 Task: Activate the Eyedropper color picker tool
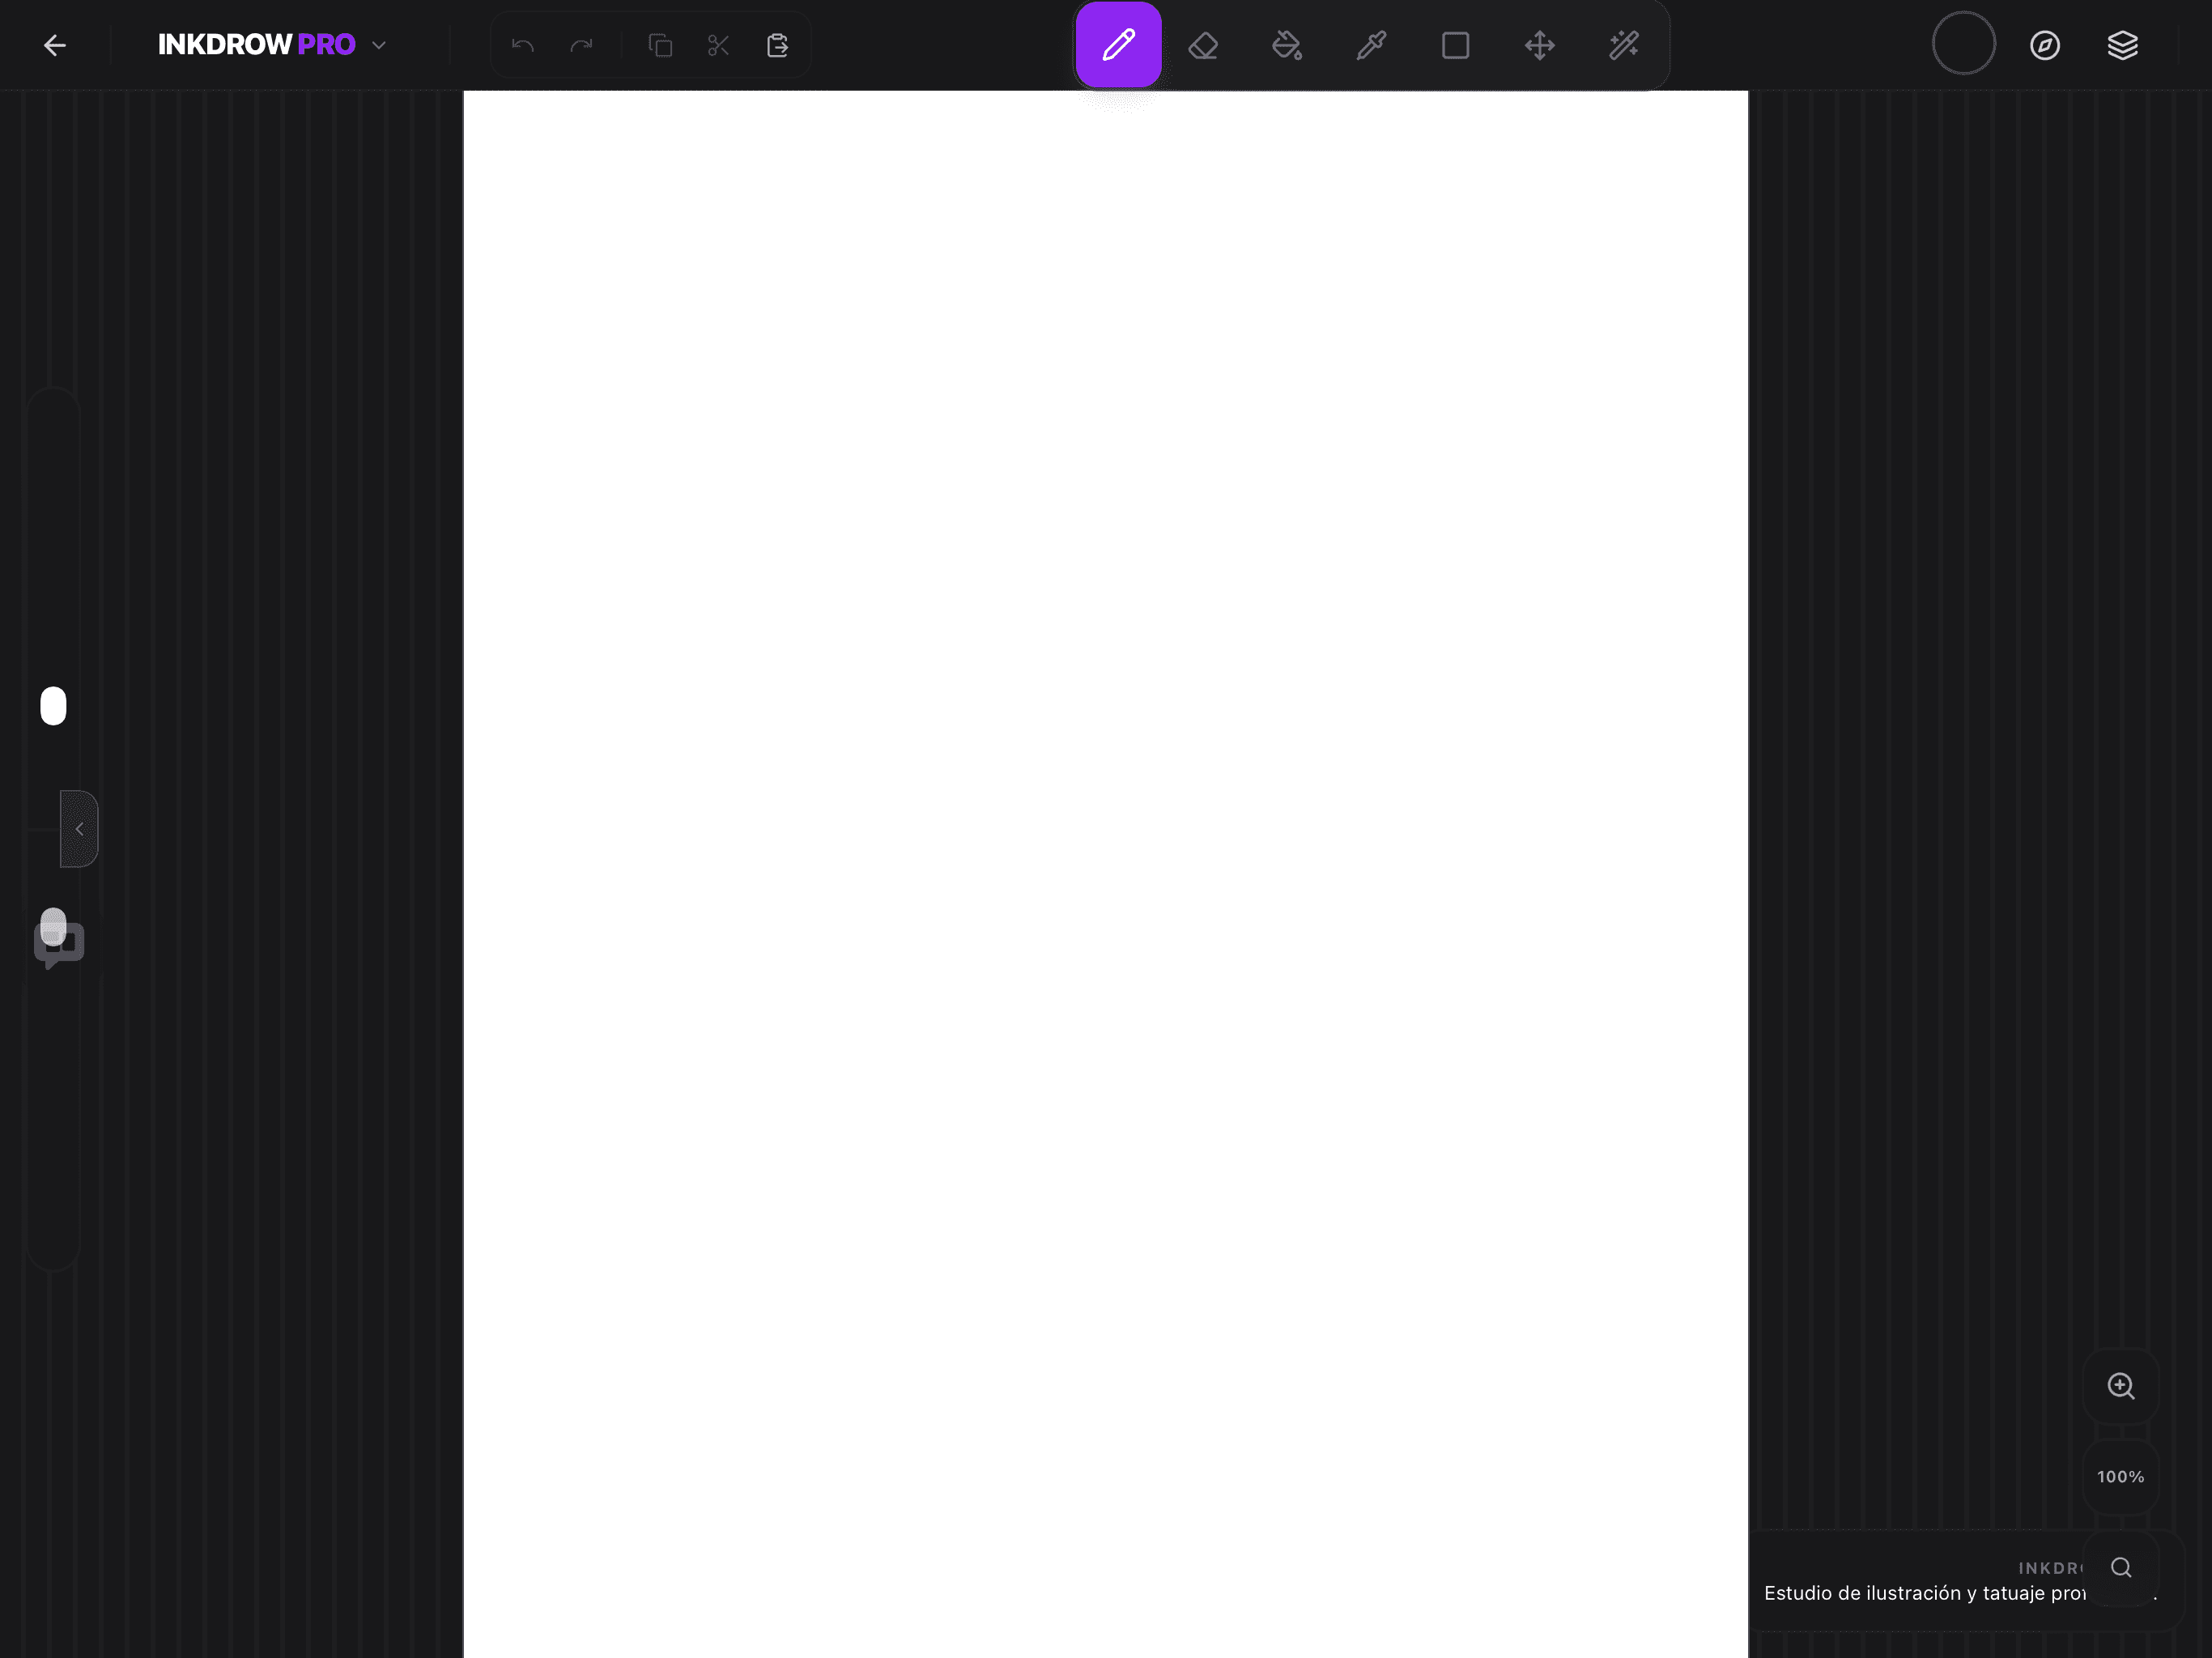click(x=1371, y=45)
